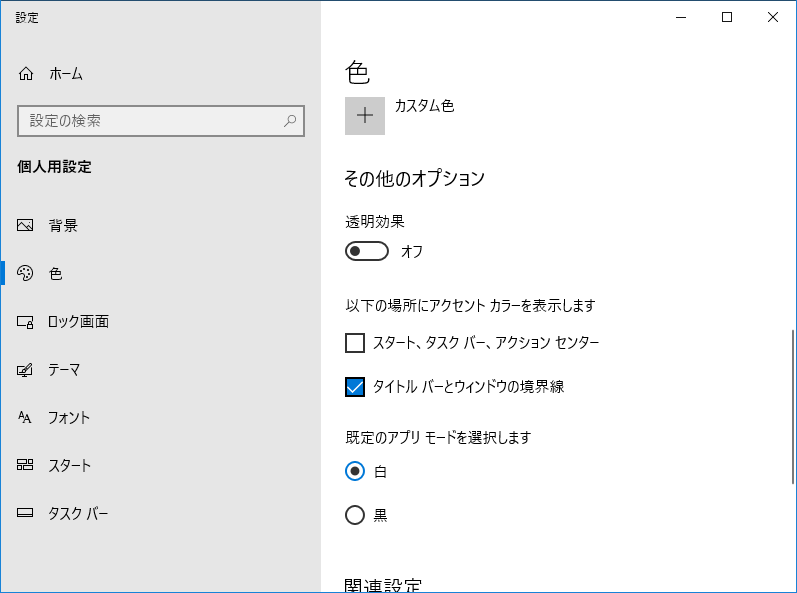The height and width of the screenshot is (593, 797).
Task: Click the vertical scrollbar thumb
Action: pos(793,407)
